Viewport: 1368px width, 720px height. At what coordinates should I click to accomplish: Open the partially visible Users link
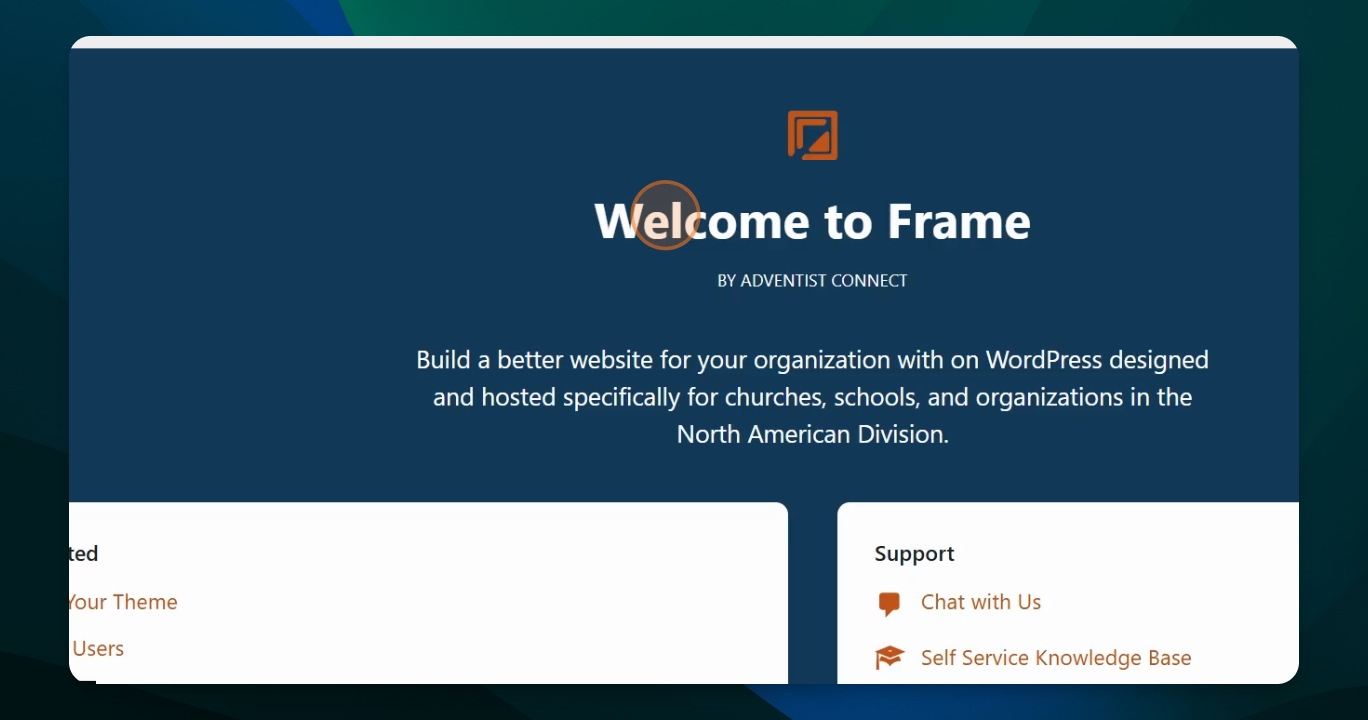pos(97,648)
